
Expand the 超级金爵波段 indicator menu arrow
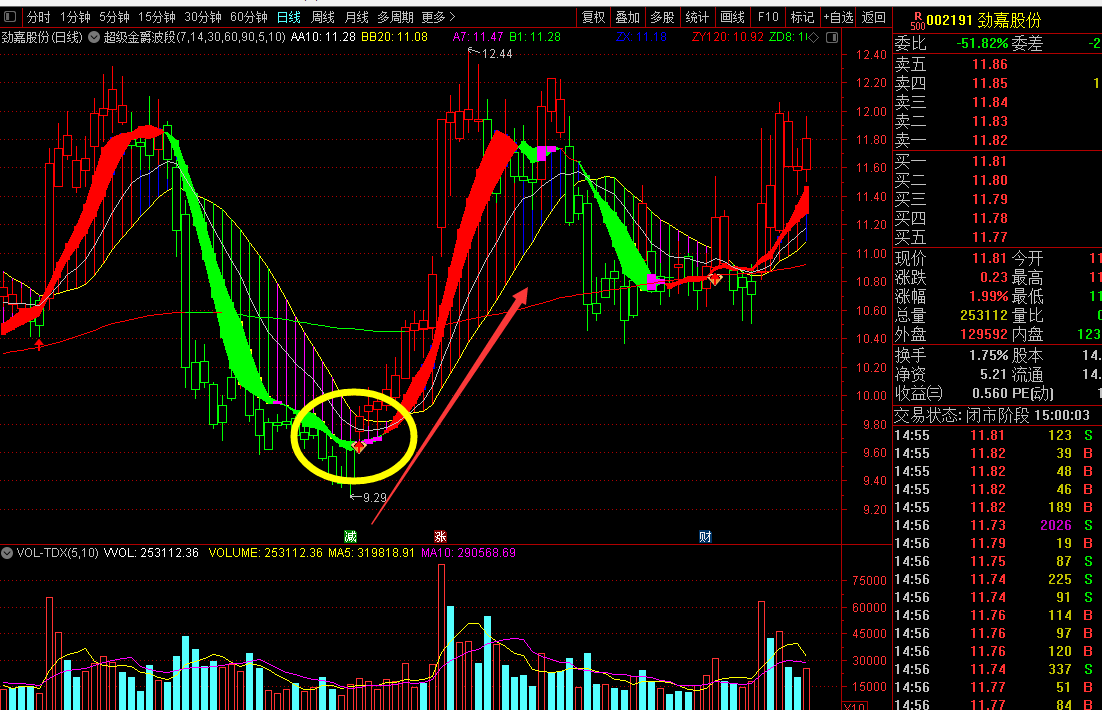point(94,37)
